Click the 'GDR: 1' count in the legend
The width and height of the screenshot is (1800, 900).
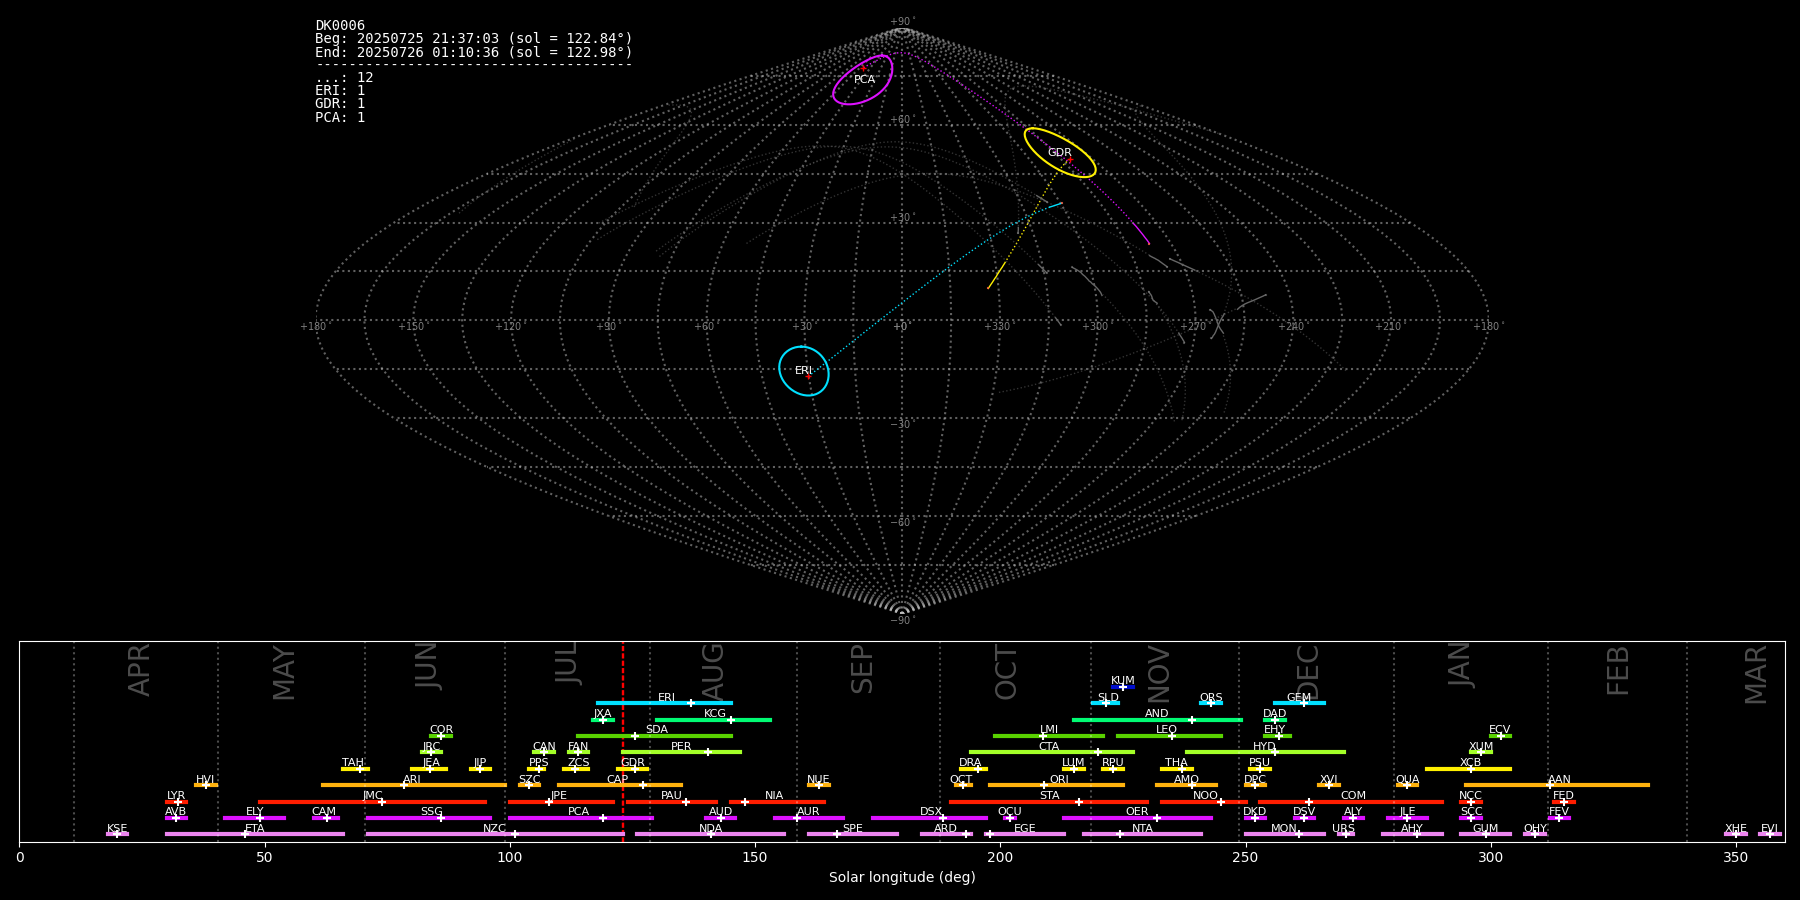click(340, 104)
